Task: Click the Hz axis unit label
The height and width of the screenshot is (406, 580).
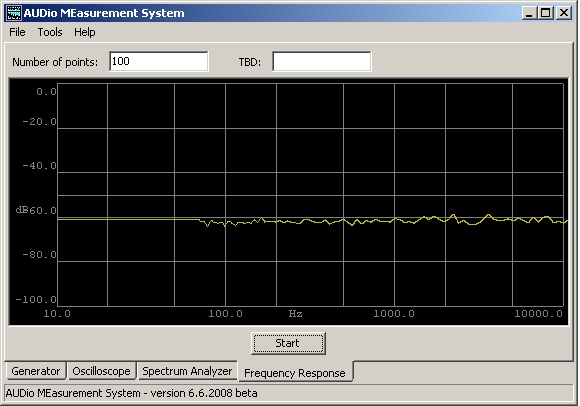Action: [x=296, y=314]
